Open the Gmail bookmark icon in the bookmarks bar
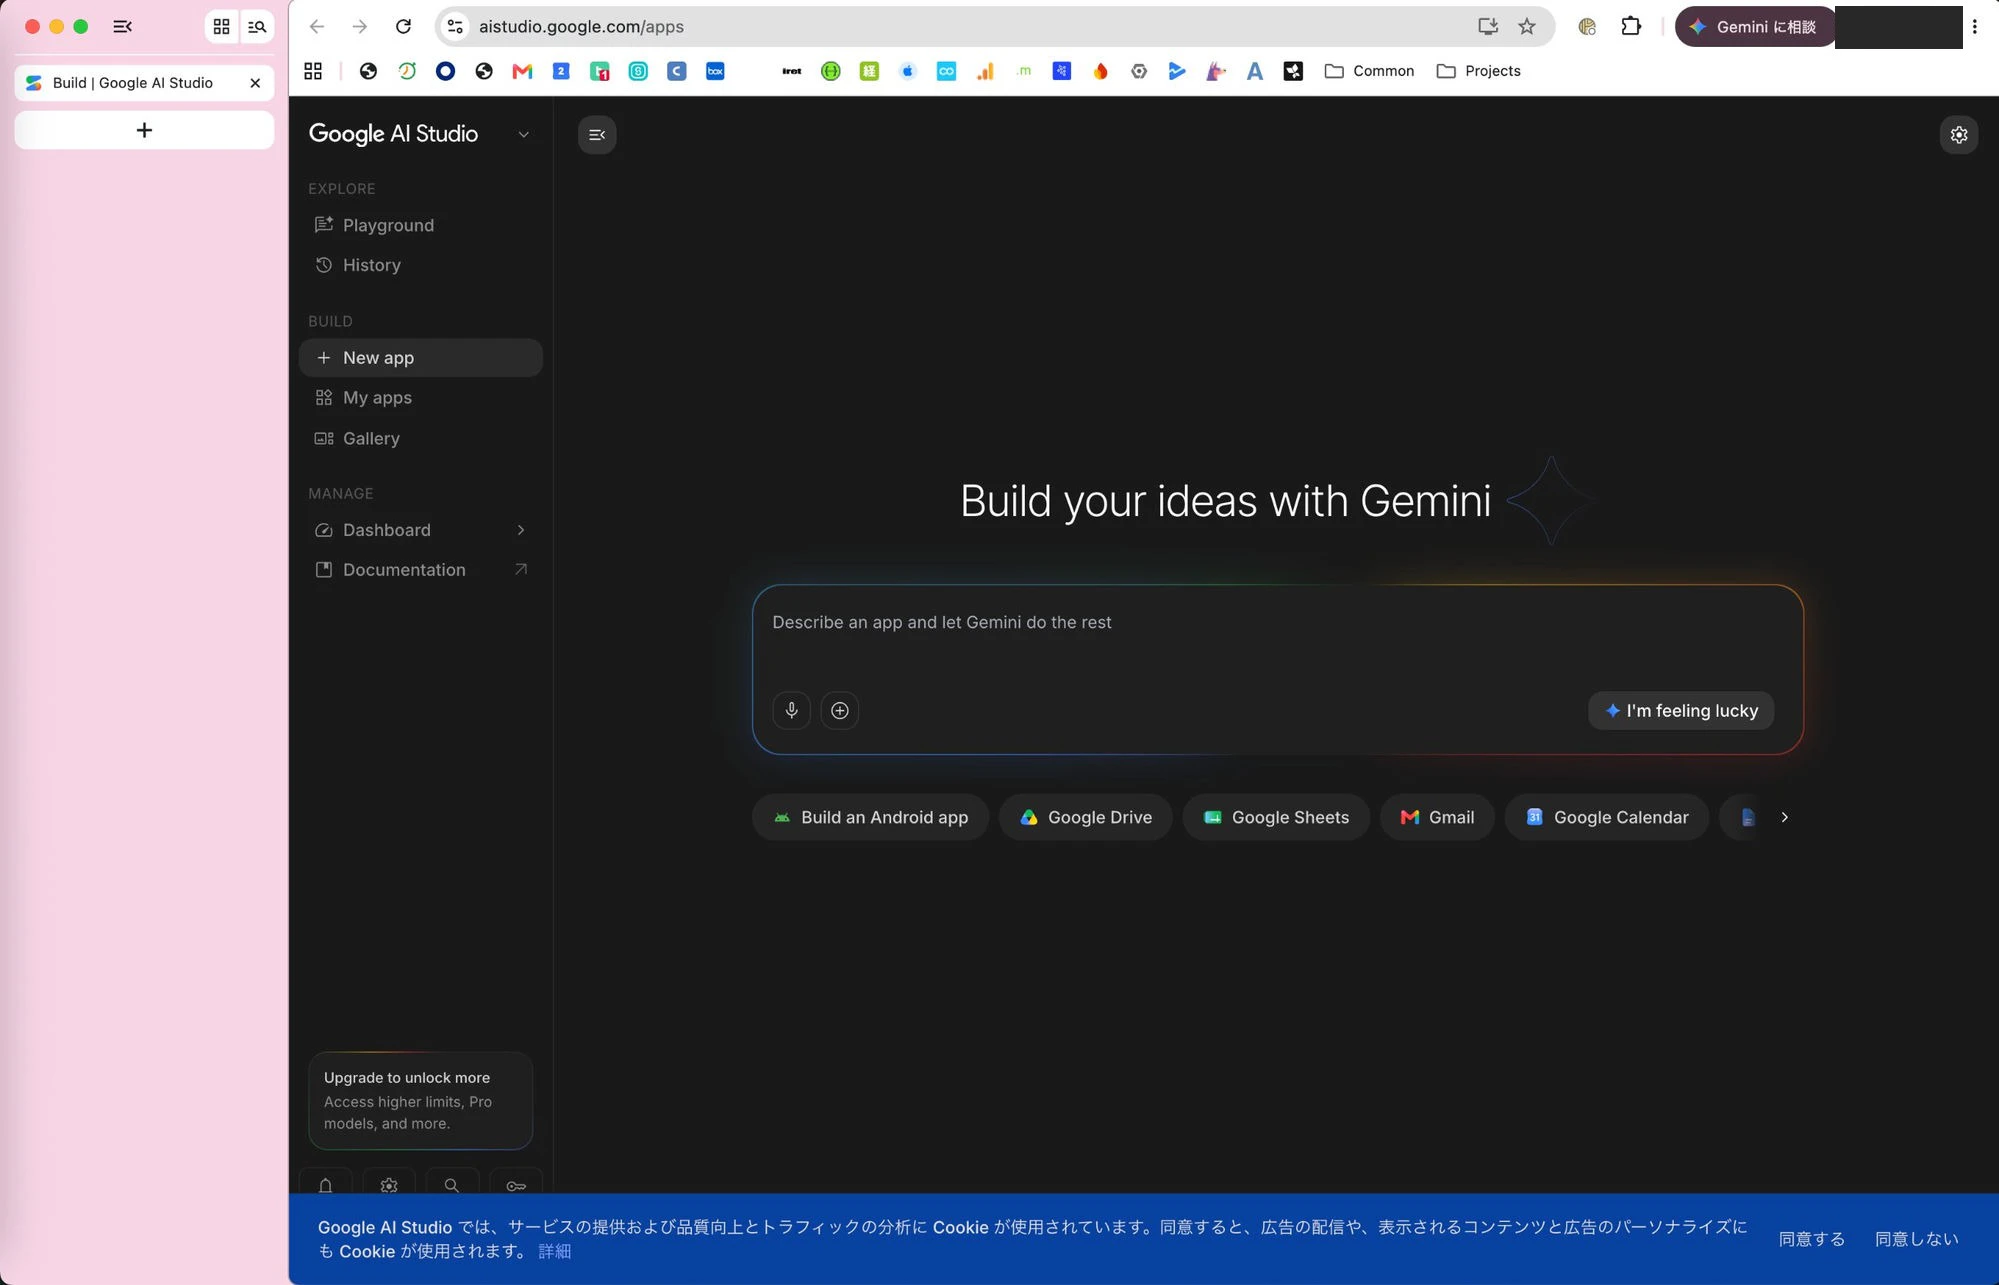Image resolution: width=1999 pixels, height=1285 pixels. [x=522, y=71]
